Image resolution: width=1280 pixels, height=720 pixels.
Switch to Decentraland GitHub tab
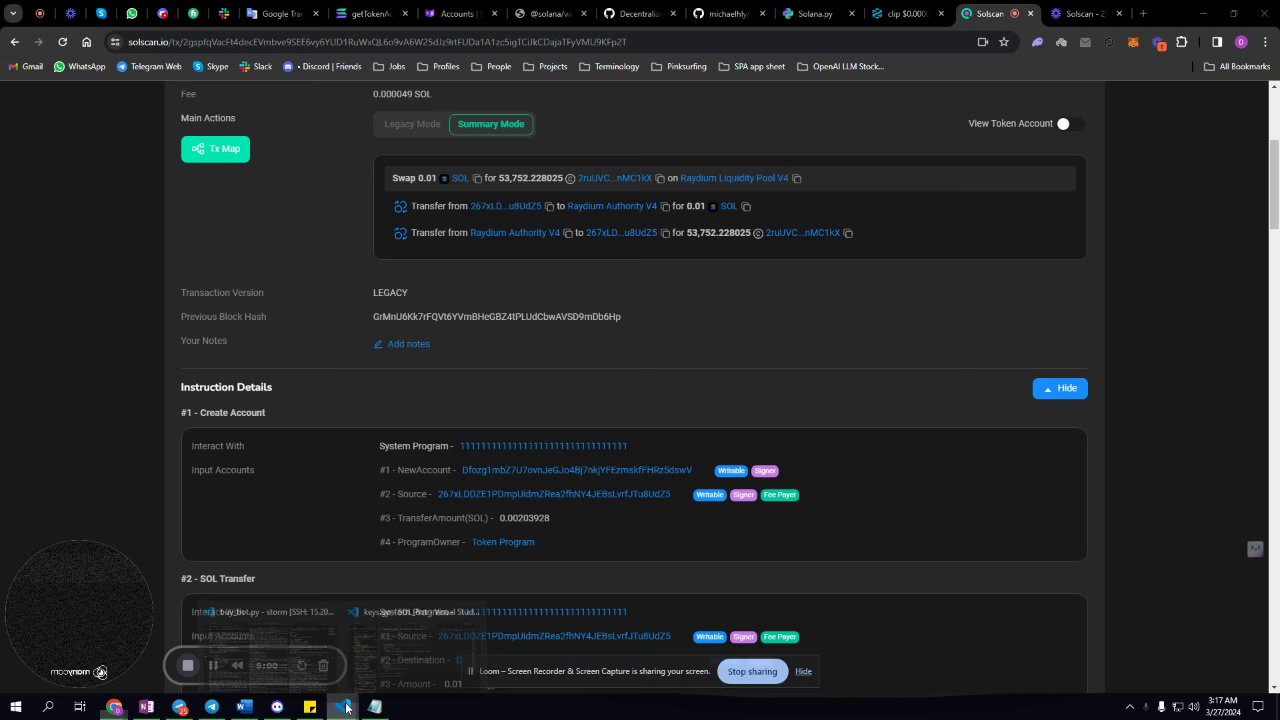pyautogui.click(x=640, y=14)
